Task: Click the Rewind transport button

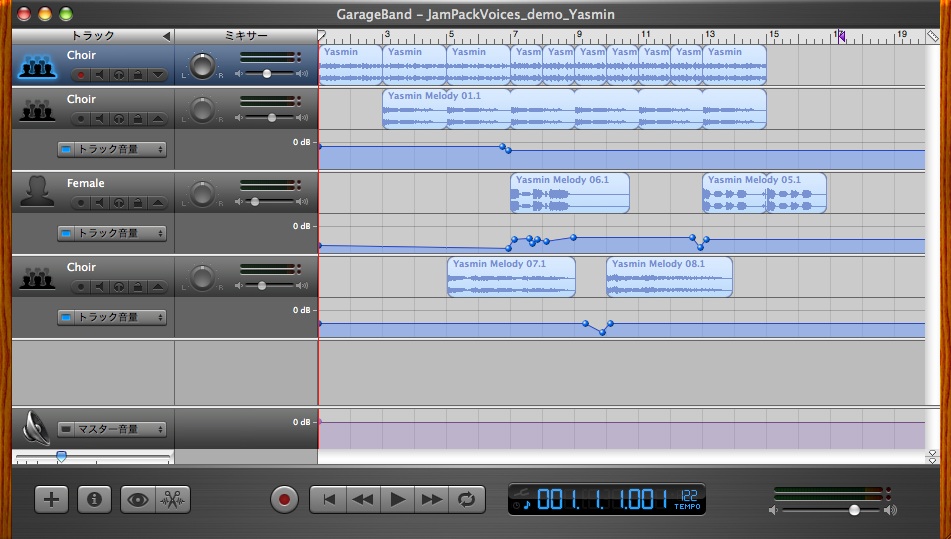Action: (x=363, y=500)
